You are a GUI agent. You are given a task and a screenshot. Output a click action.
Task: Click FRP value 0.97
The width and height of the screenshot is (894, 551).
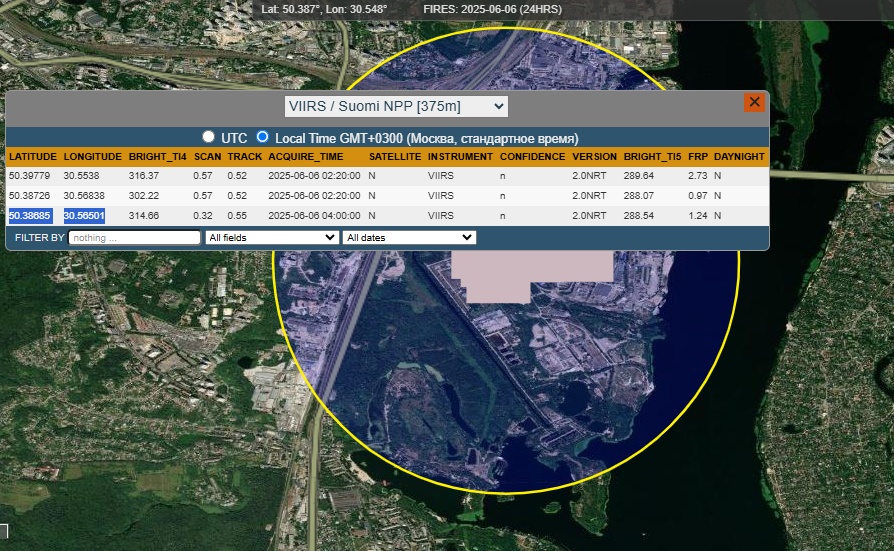(x=698, y=196)
